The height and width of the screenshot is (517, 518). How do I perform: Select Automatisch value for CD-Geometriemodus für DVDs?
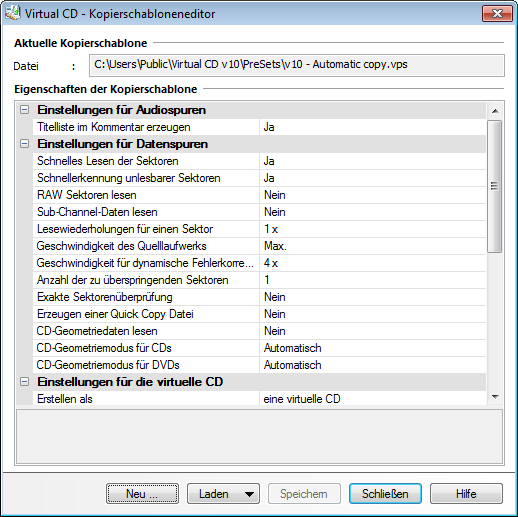pyautogui.click(x=293, y=365)
